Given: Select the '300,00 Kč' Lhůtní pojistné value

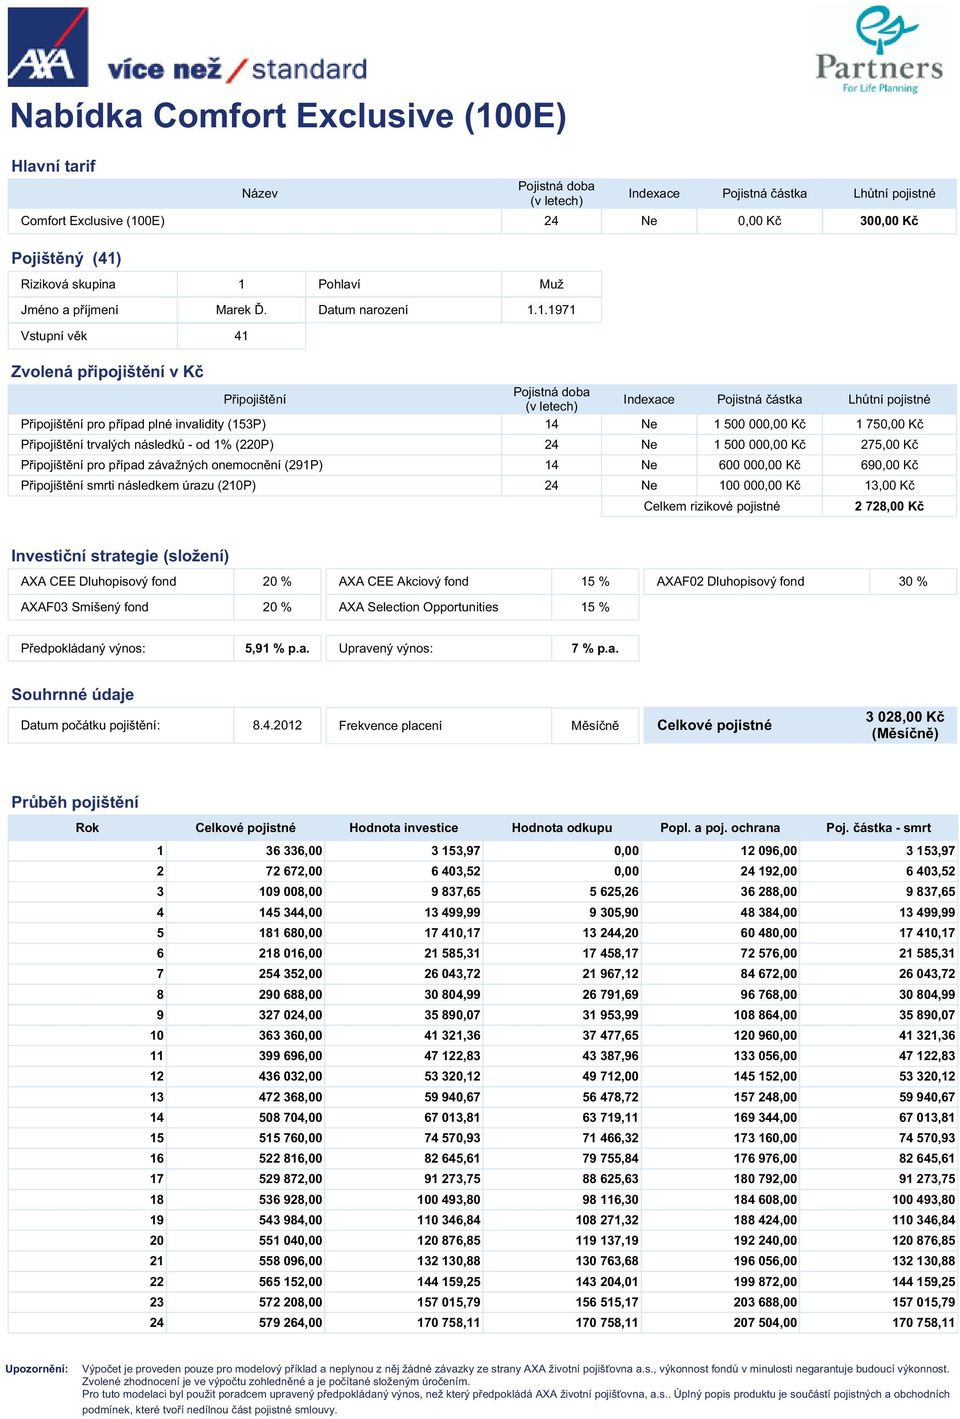Looking at the screenshot, I should (x=889, y=221).
